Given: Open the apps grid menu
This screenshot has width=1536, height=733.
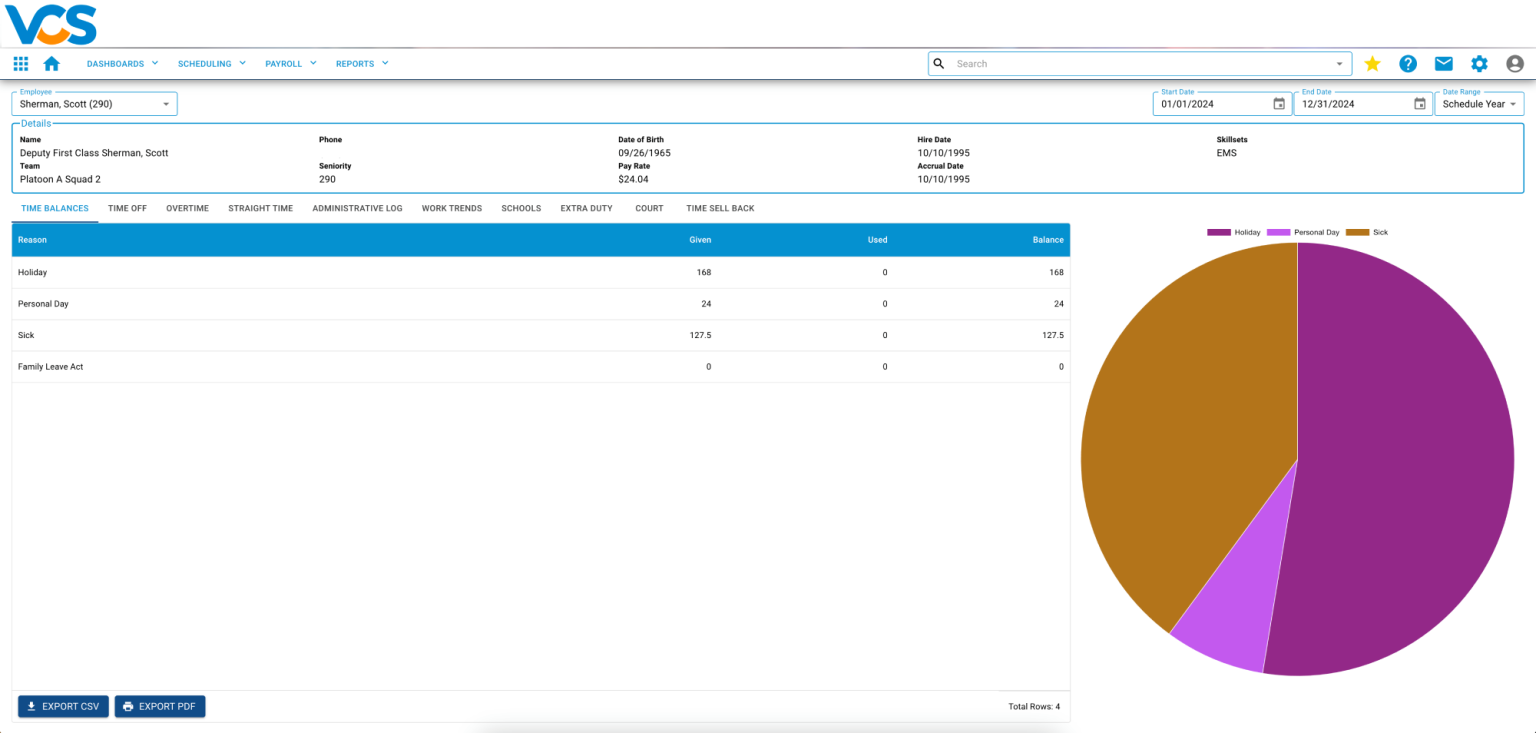Looking at the screenshot, I should tap(20, 63).
